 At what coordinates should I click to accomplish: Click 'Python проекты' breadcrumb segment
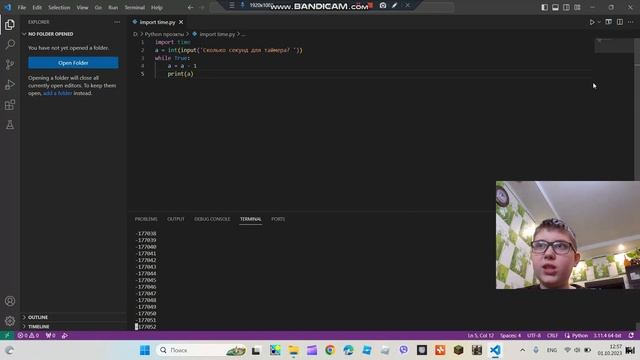(164, 34)
